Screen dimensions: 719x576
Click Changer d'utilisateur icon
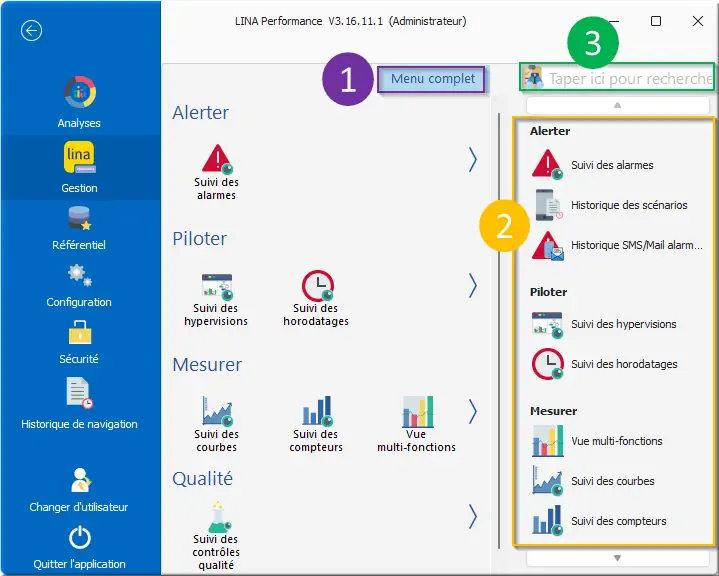pos(79,480)
